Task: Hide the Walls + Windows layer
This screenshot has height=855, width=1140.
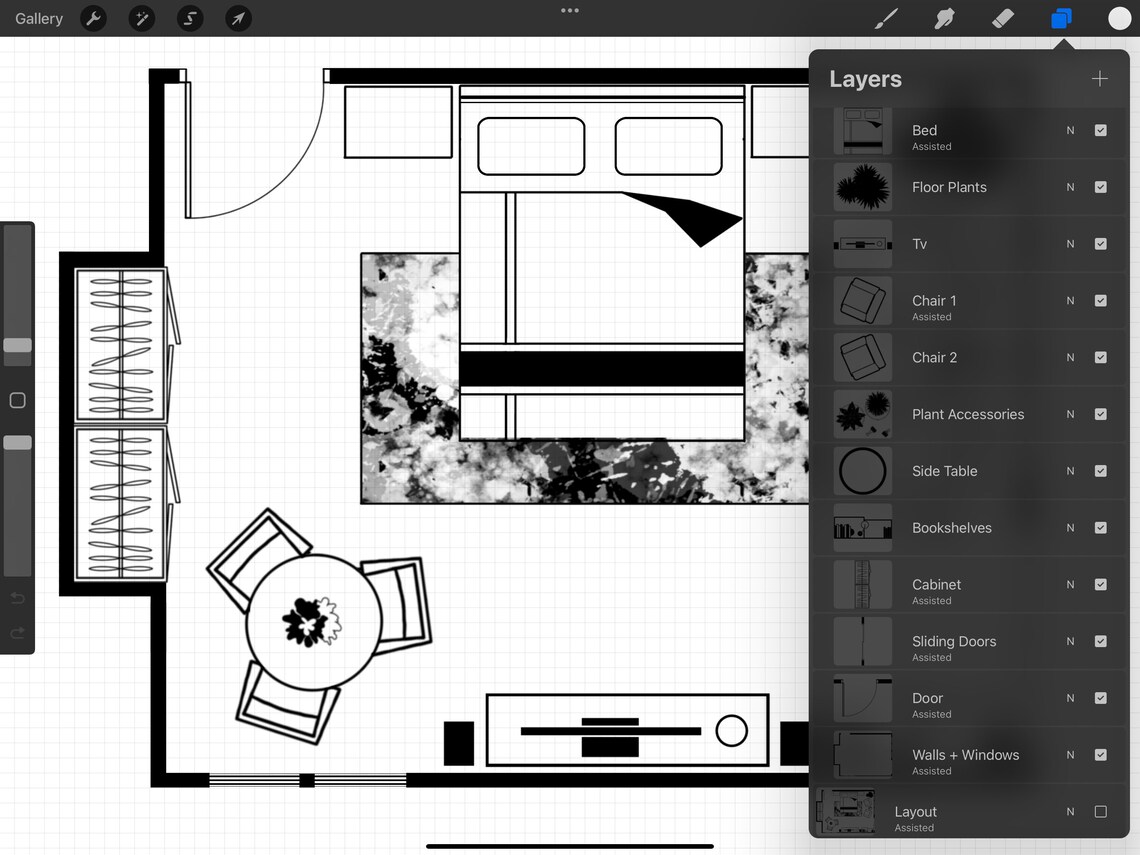Action: point(1101,755)
